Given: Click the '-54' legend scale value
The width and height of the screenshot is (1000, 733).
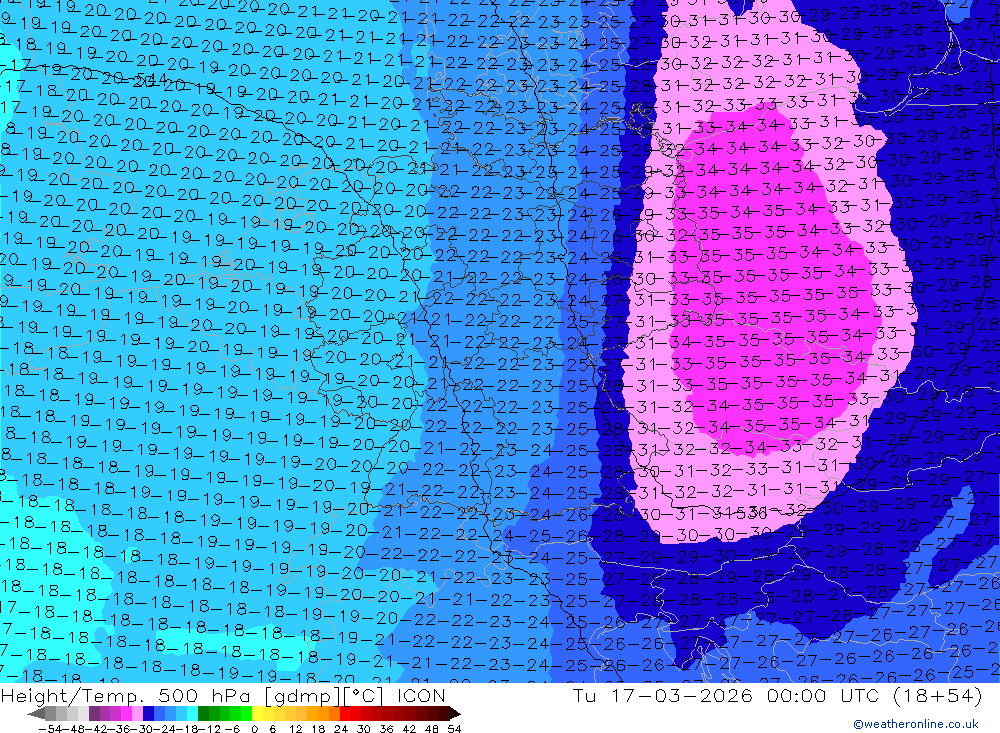Looking at the screenshot, I should coord(50,729).
